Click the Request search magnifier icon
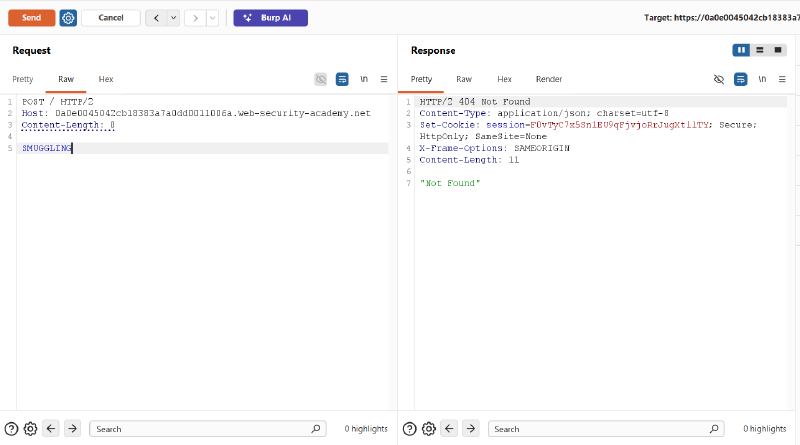The image size is (800, 445). [x=316, y=429]
